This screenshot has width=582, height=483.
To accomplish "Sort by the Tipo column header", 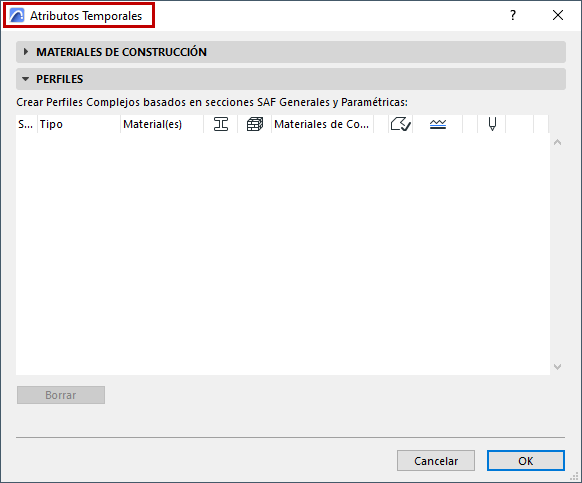I will pyautogui.click(x=79, y=124).
